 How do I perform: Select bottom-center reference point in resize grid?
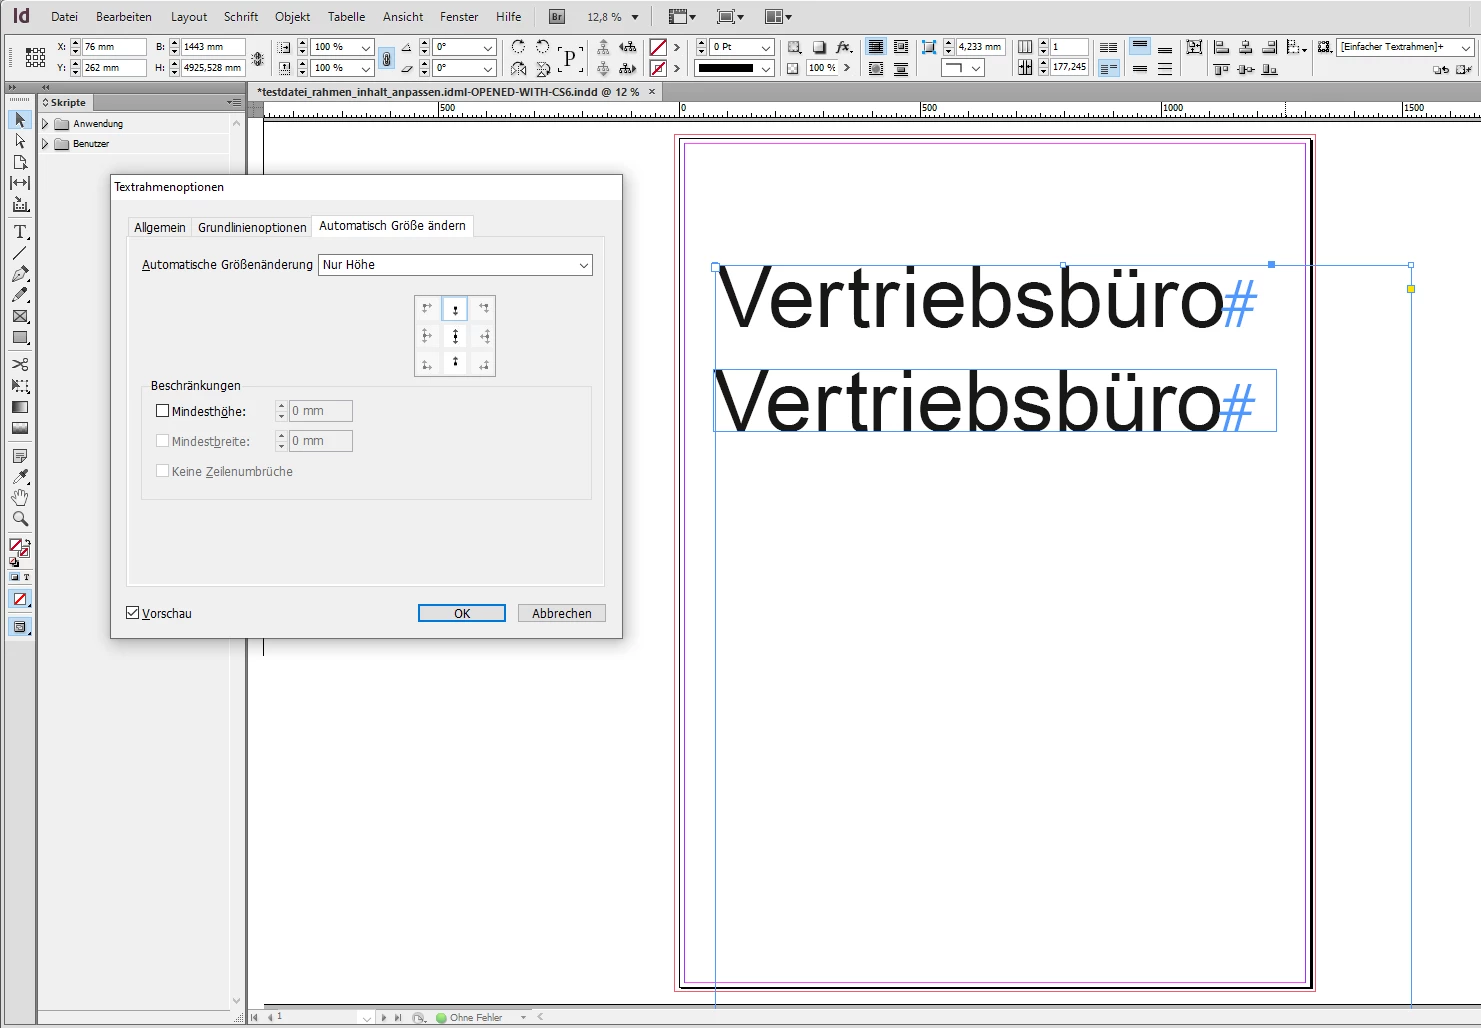(x=455, y=363)
